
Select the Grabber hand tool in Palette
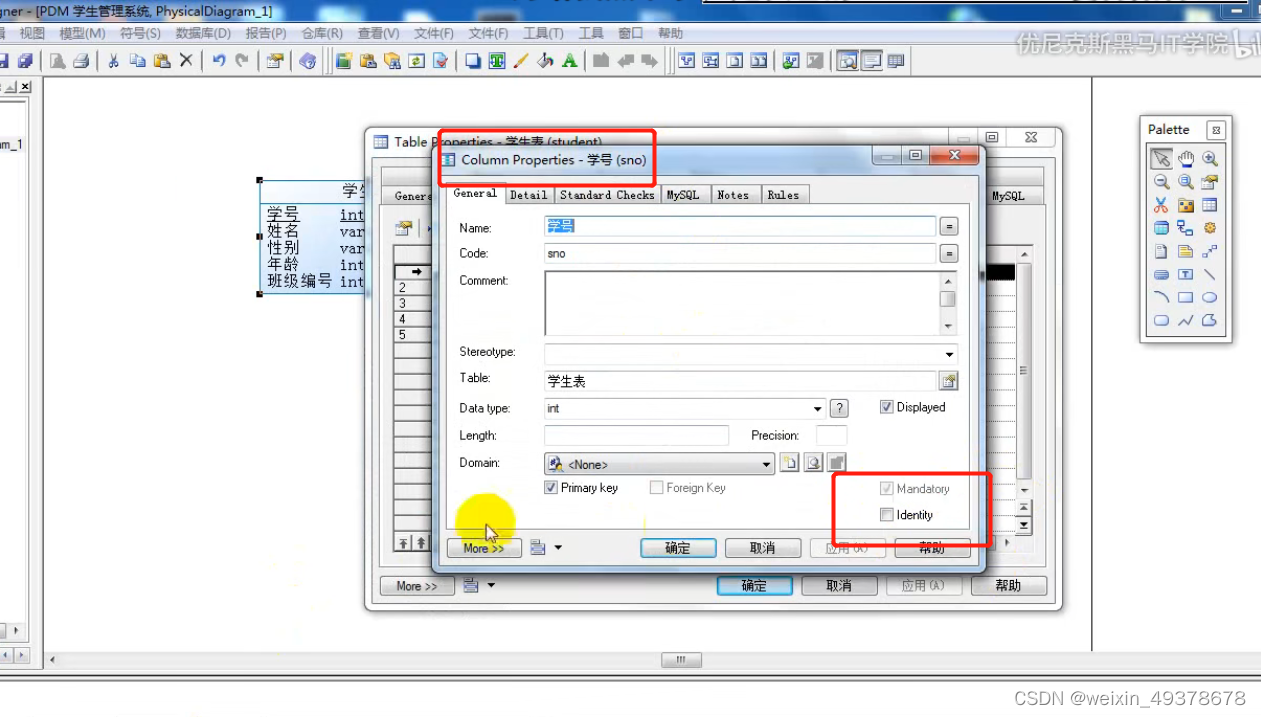point(1185,158)
